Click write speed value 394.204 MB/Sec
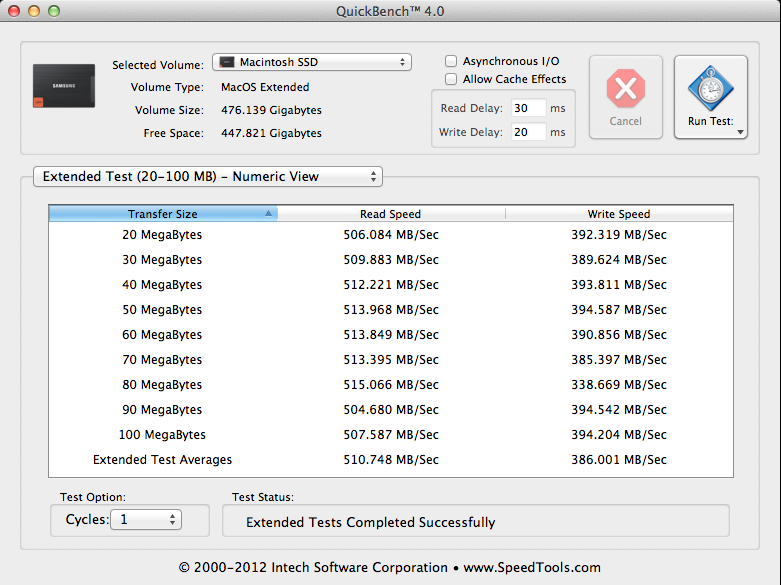The height and width of the screenshot is (585, 781). 619,435
